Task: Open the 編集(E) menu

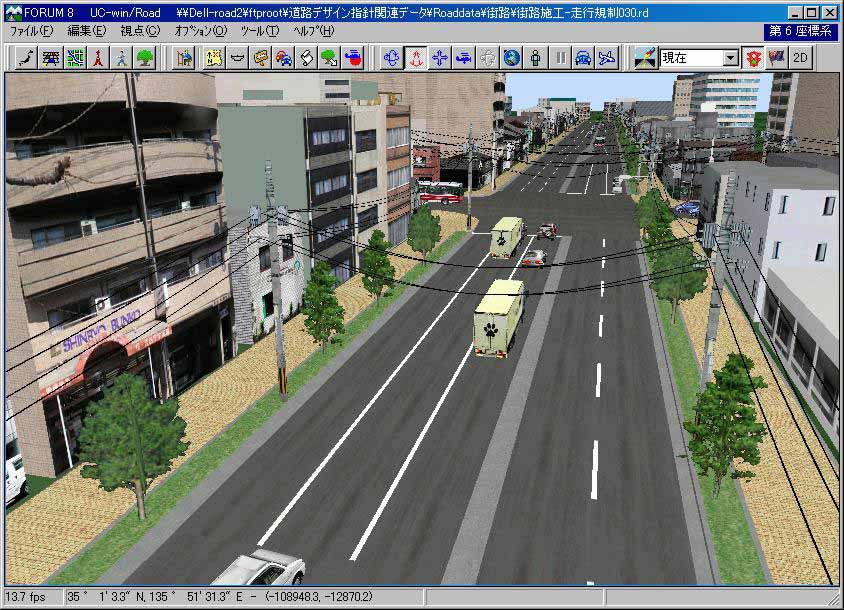Action: (x=87, y=31)
